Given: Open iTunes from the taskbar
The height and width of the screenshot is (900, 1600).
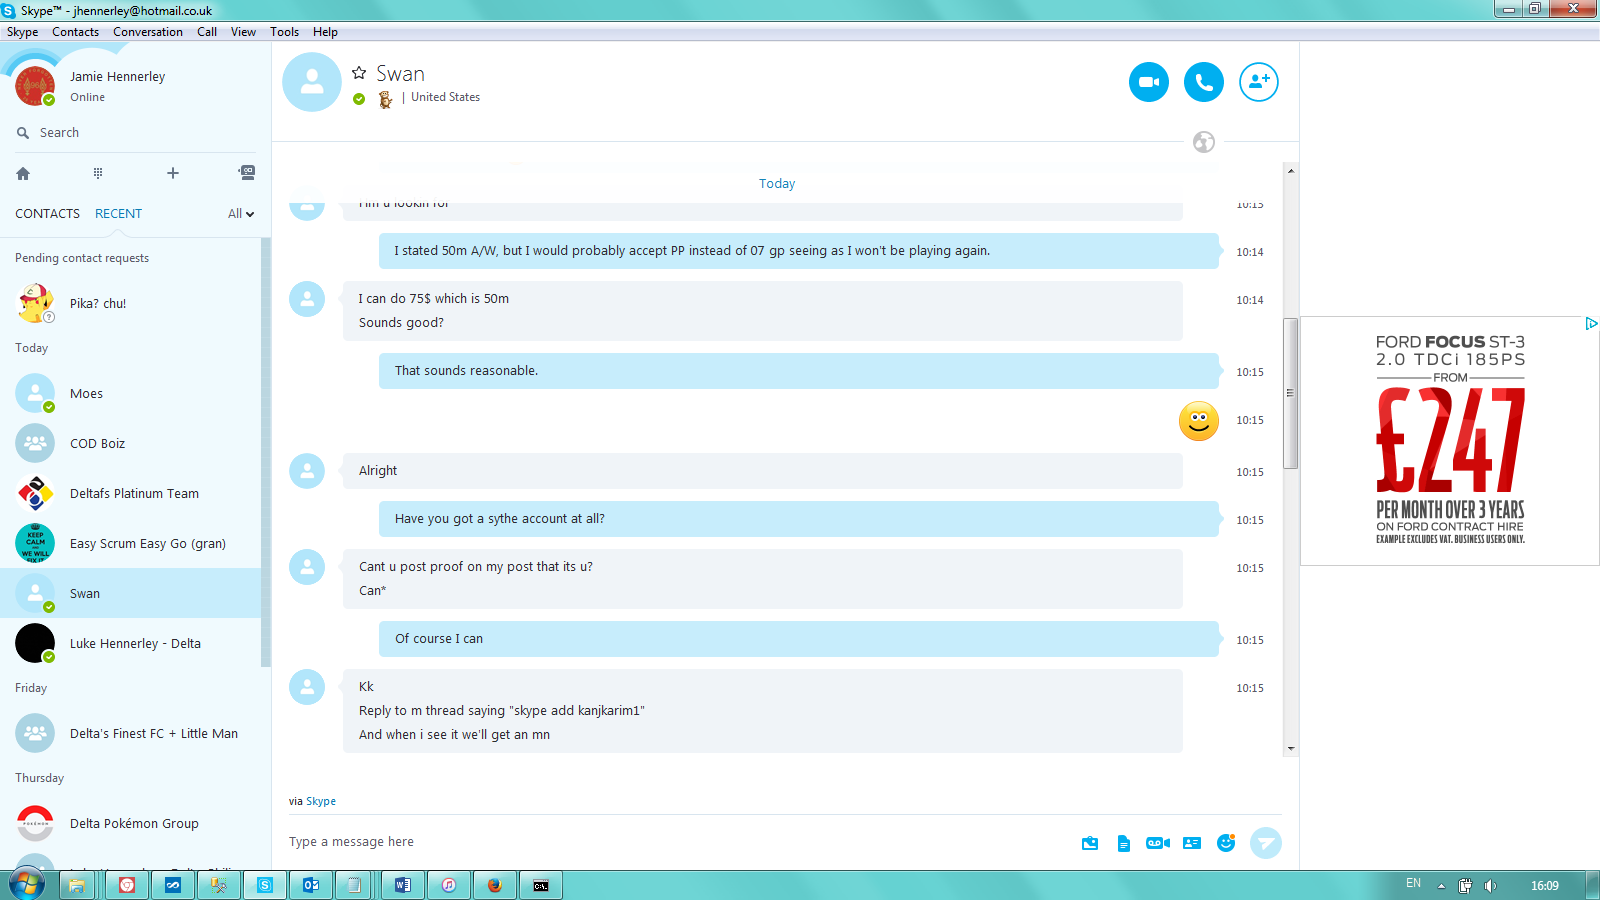Looking at the screenshot, I should coord(449,885).
